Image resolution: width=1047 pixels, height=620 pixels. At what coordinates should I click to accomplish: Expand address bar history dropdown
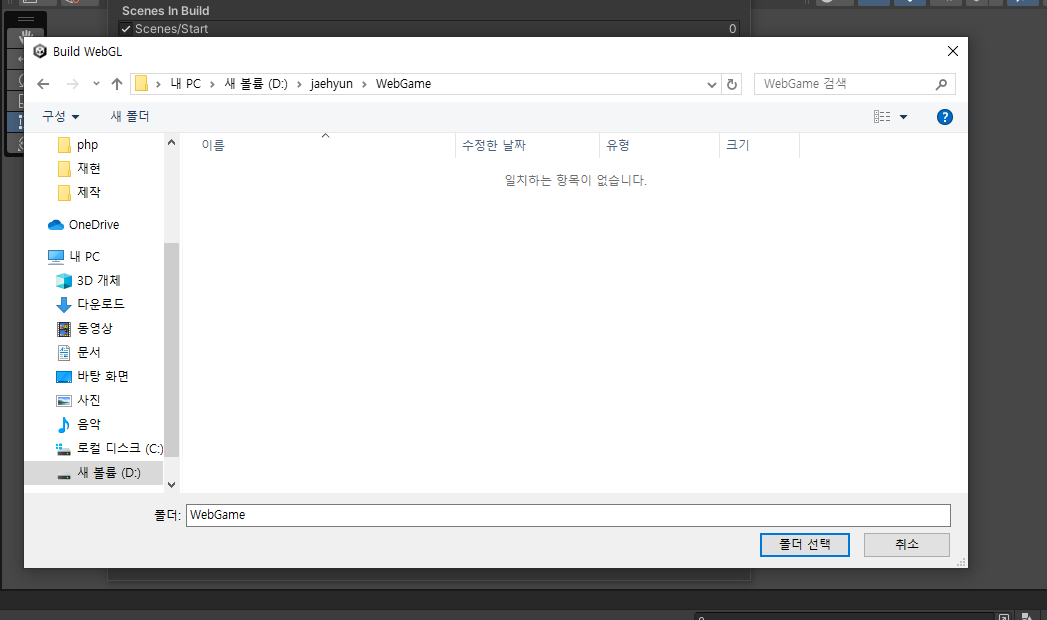(712, 84)
